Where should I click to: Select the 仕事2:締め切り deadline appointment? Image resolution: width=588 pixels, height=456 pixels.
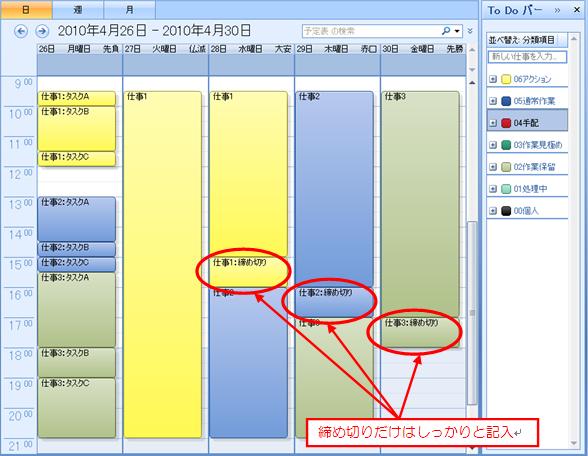[334, 302]
